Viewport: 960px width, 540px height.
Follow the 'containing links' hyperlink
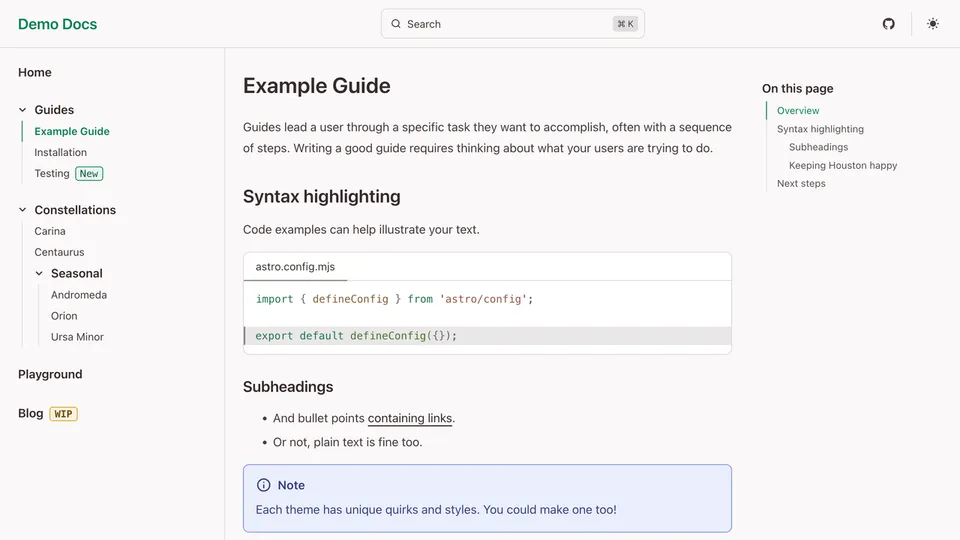point(410,418)
